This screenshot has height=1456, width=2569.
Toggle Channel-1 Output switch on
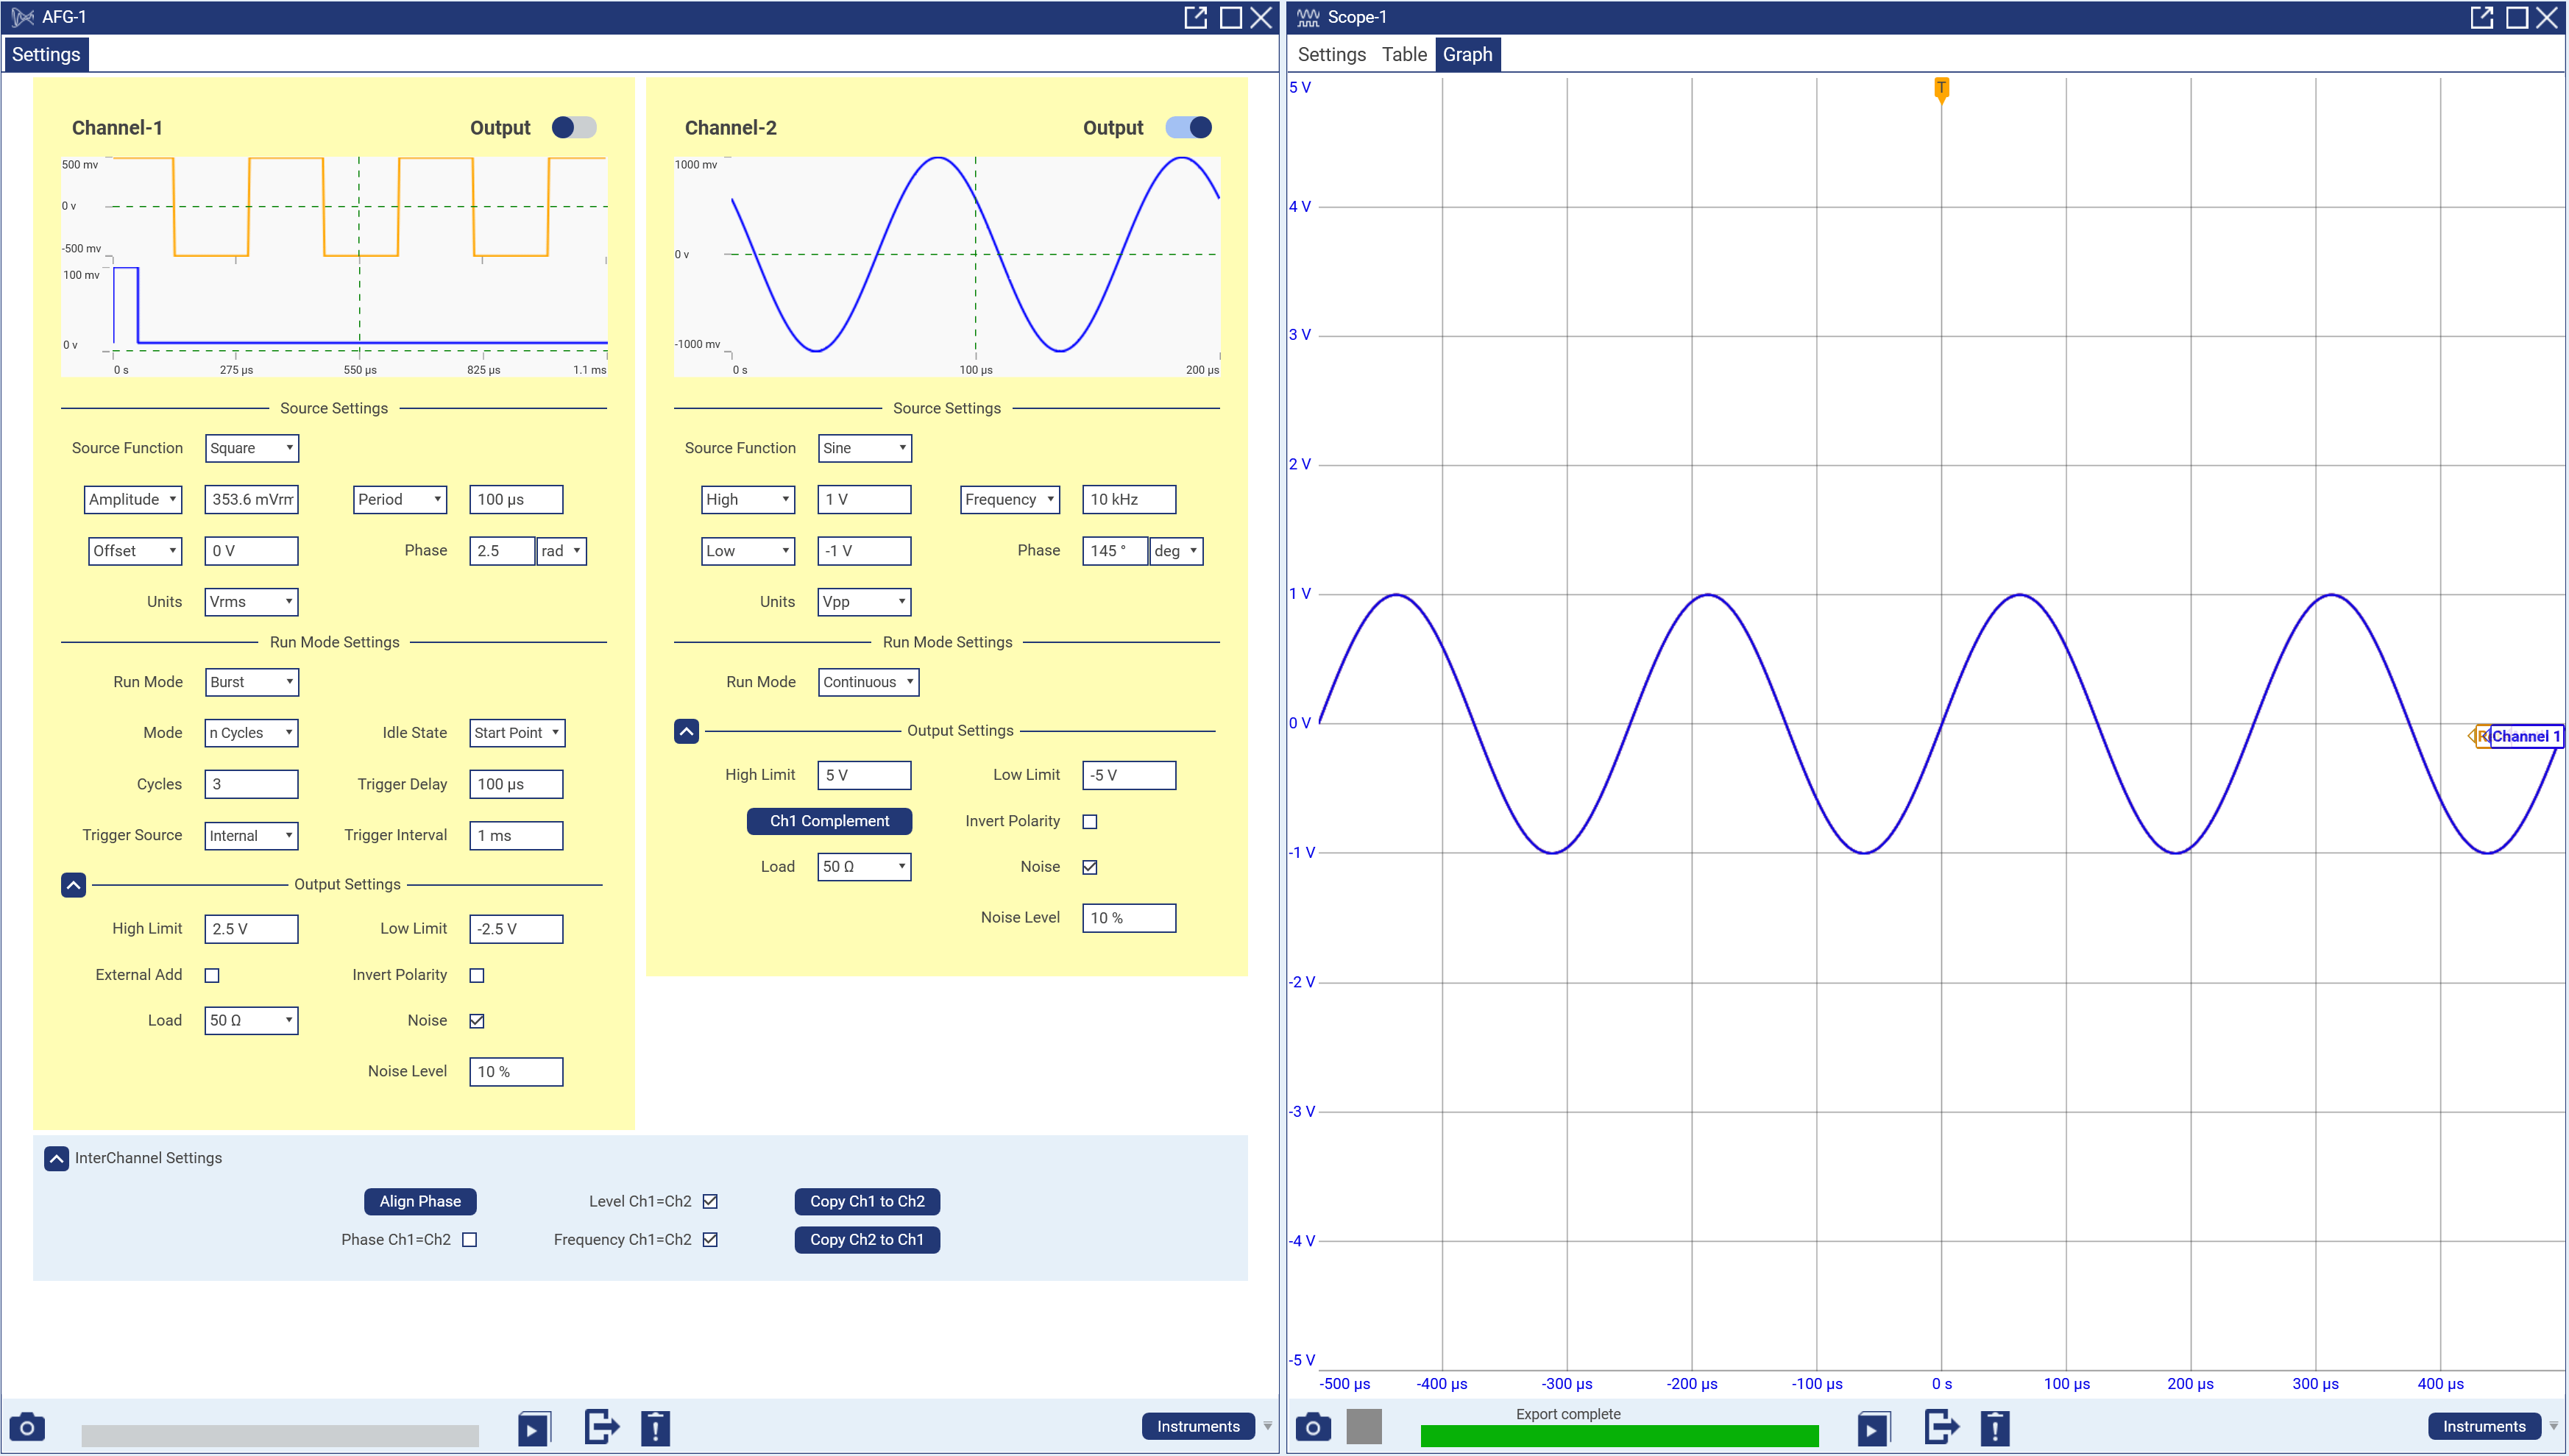[574, 127]
